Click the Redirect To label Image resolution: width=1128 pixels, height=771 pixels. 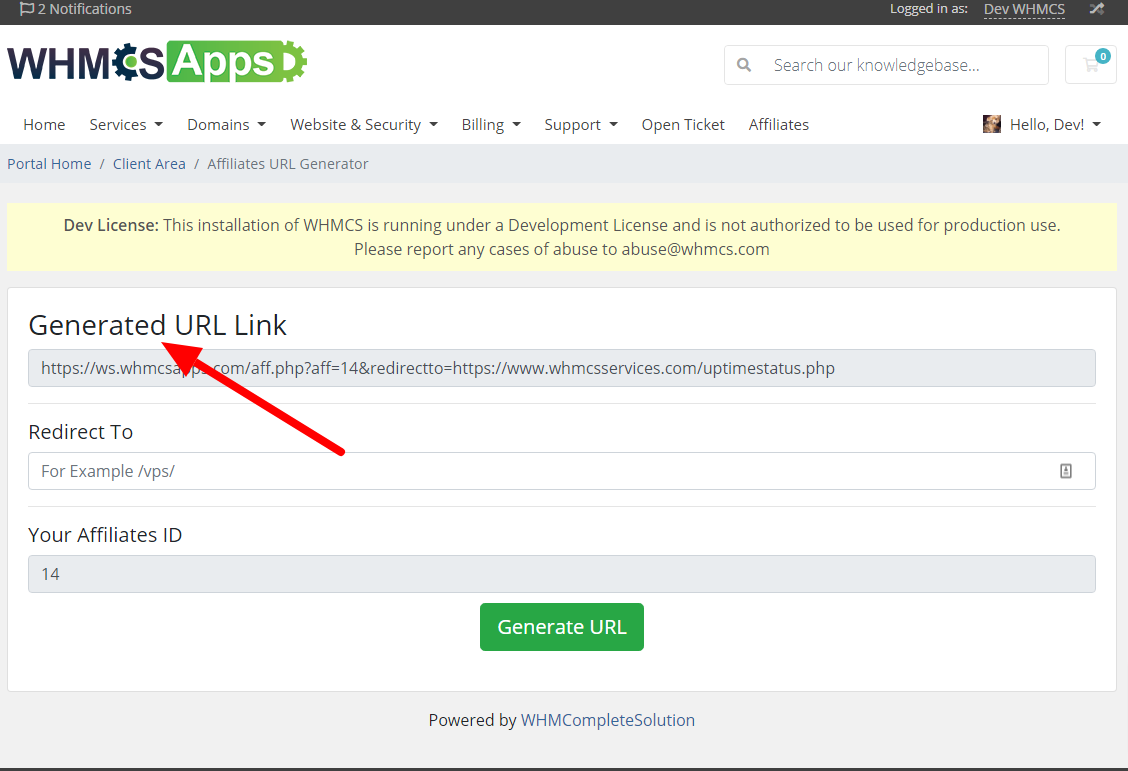coord(81,432)
